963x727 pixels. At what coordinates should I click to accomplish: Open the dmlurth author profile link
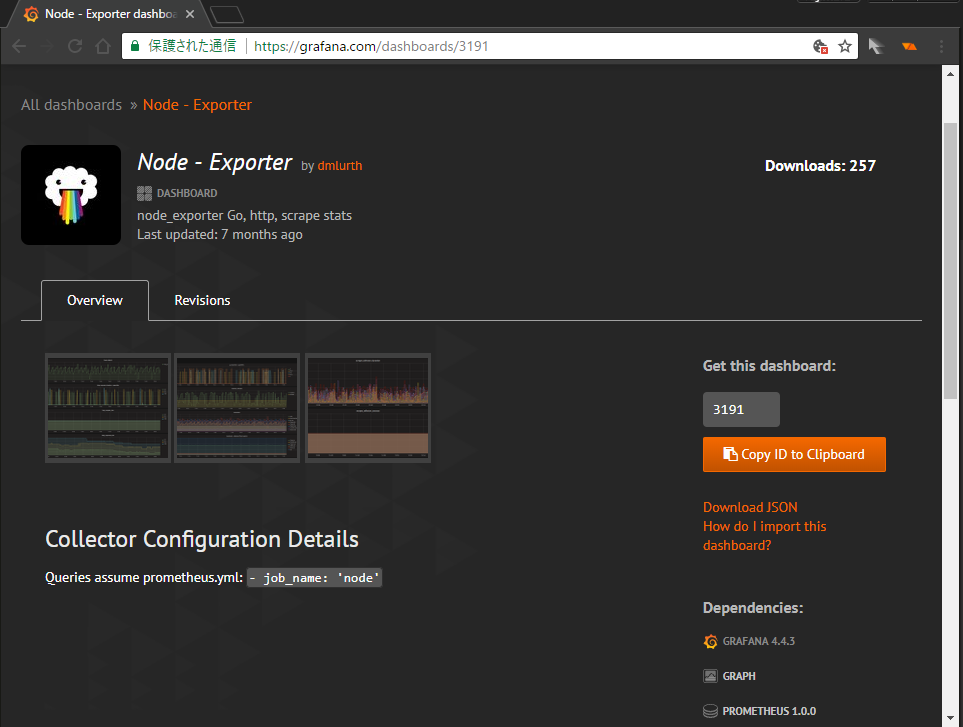[x=340, y=166]
